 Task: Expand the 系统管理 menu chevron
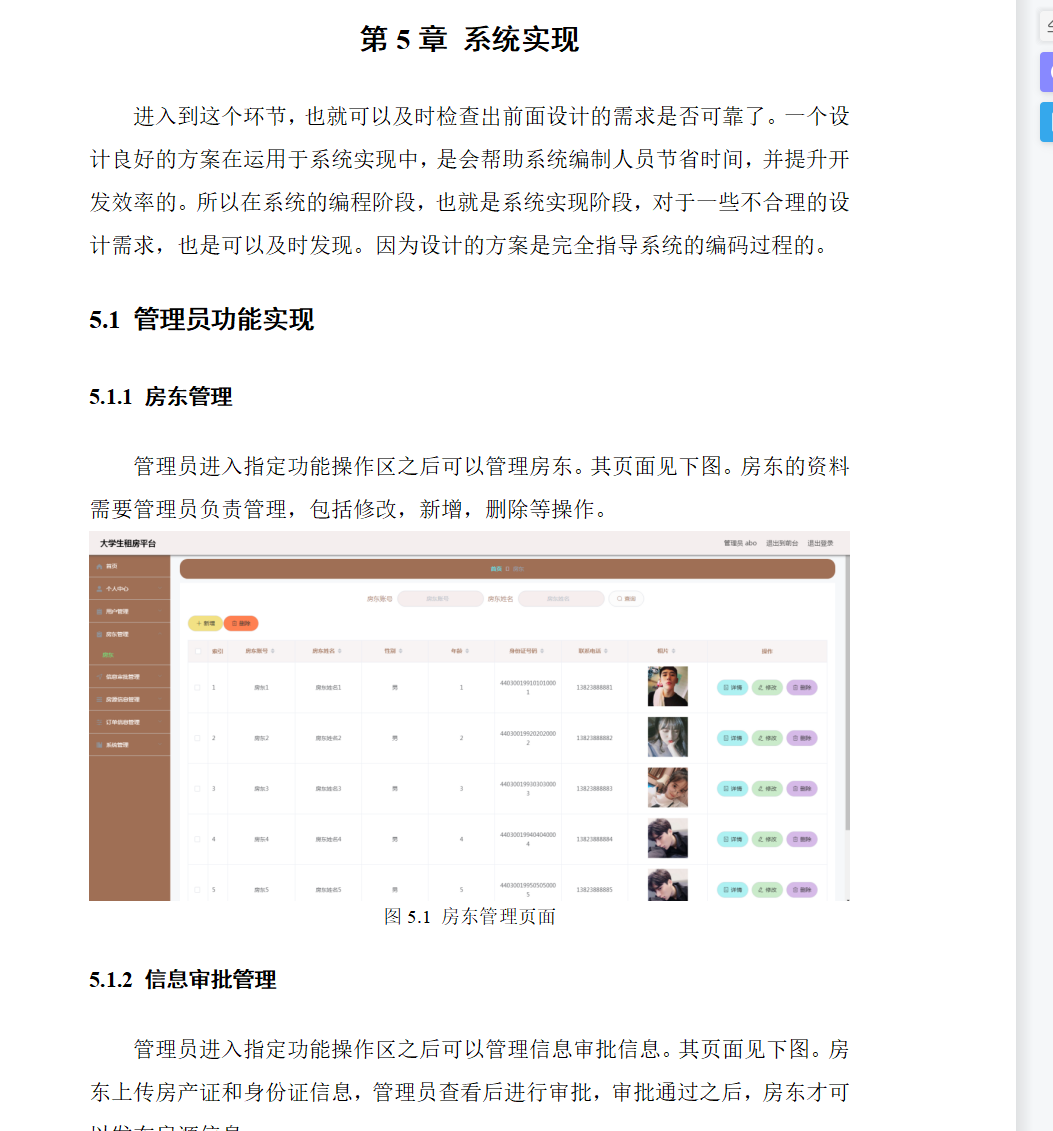(x=161, y=743)
